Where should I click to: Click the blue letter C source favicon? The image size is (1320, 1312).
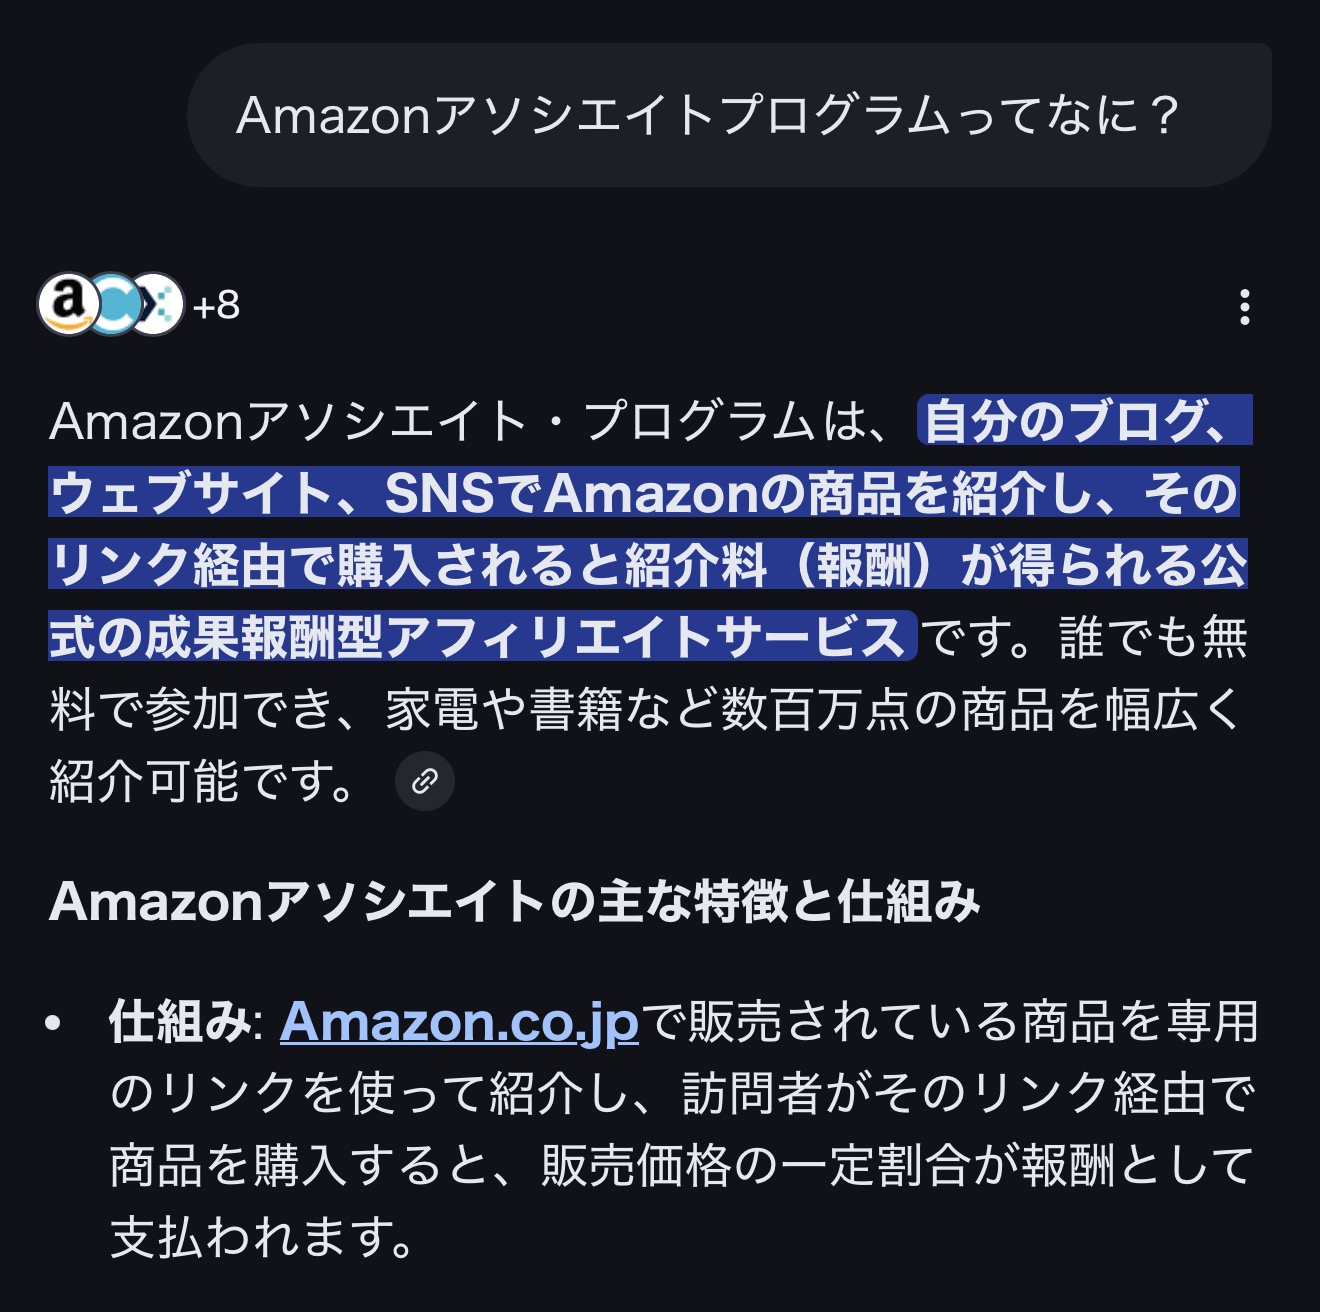pyautogui.click(x=113, y=304)
